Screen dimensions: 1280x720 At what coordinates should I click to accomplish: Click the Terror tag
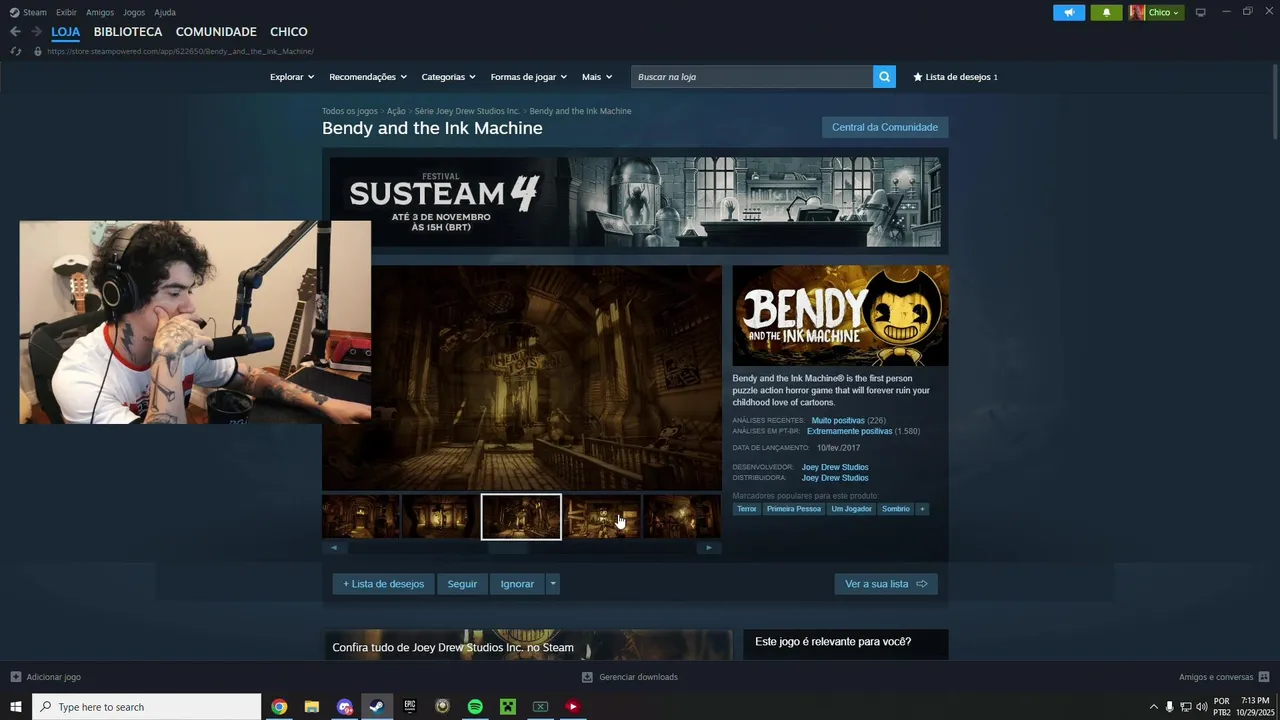747,509
